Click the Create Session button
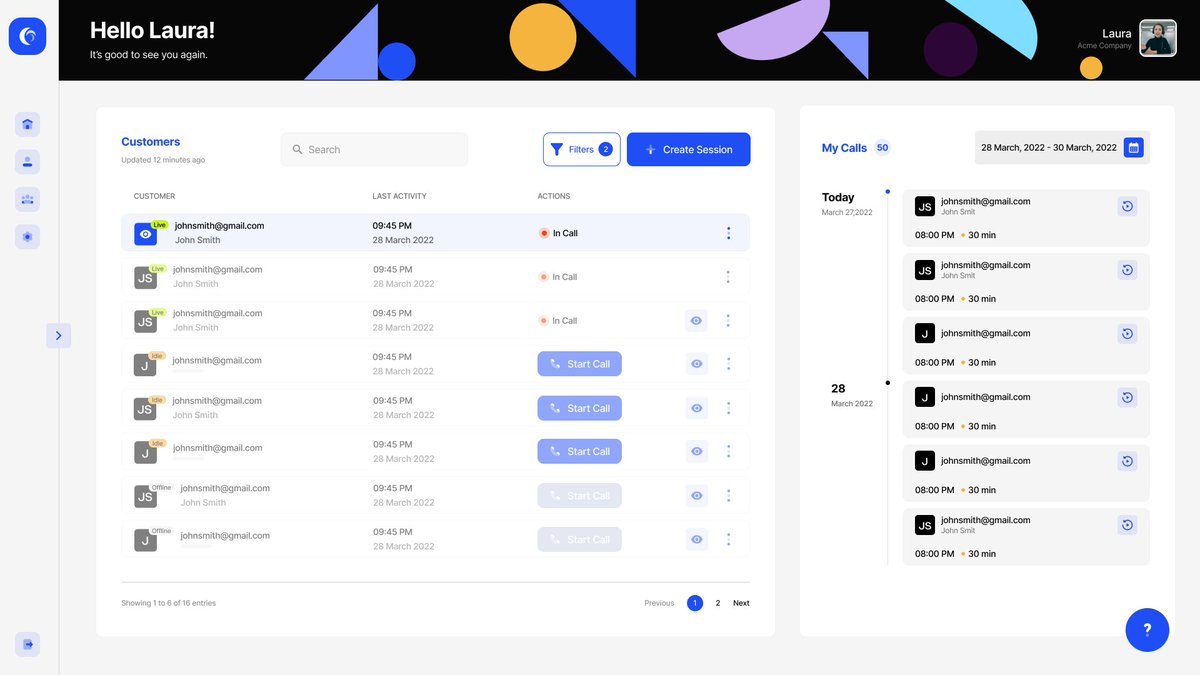 pyautogui.click(x=689, y=150)
